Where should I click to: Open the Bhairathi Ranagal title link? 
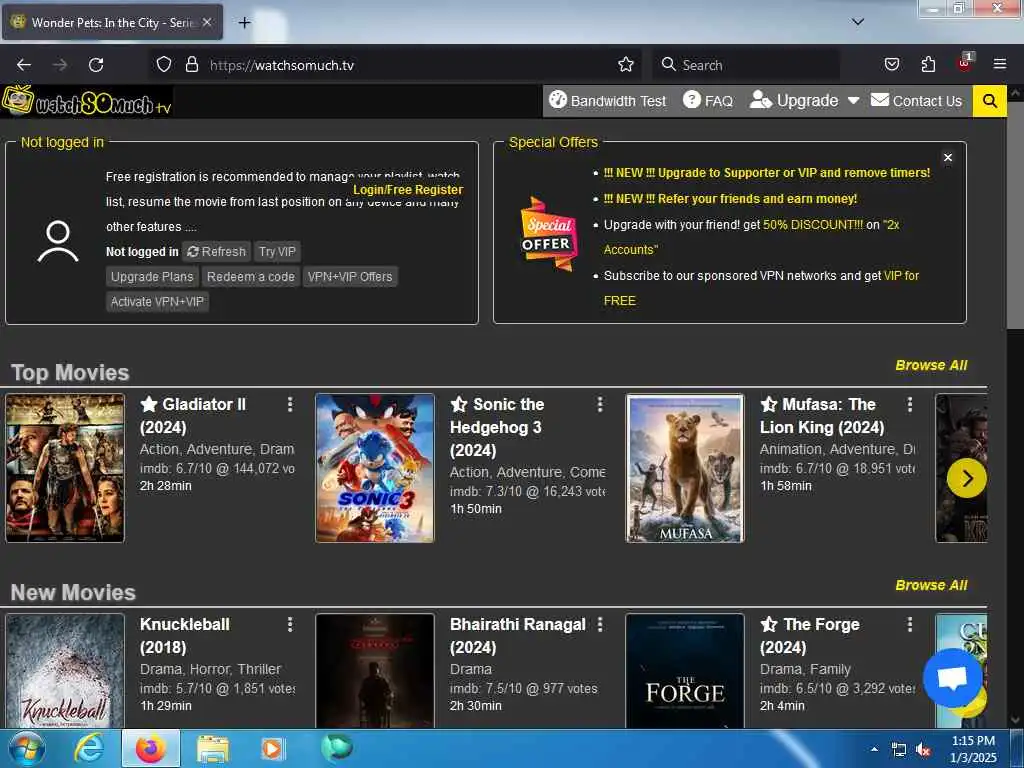(x=517, y=635)
